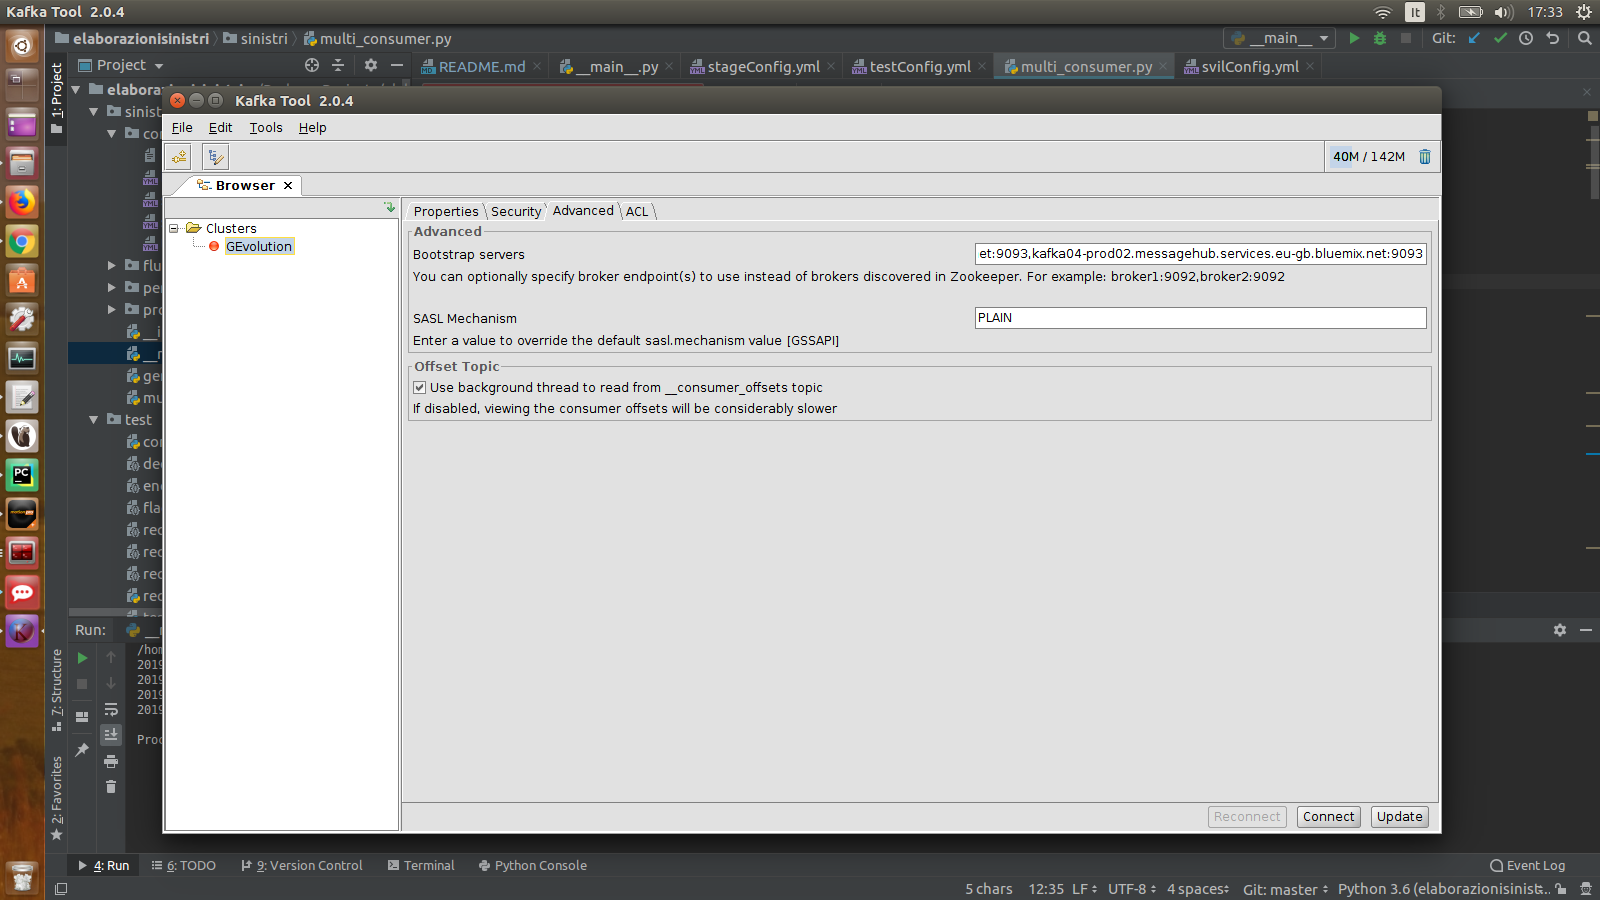Click the Bootstrap servers input field

tap(1200, 254)
